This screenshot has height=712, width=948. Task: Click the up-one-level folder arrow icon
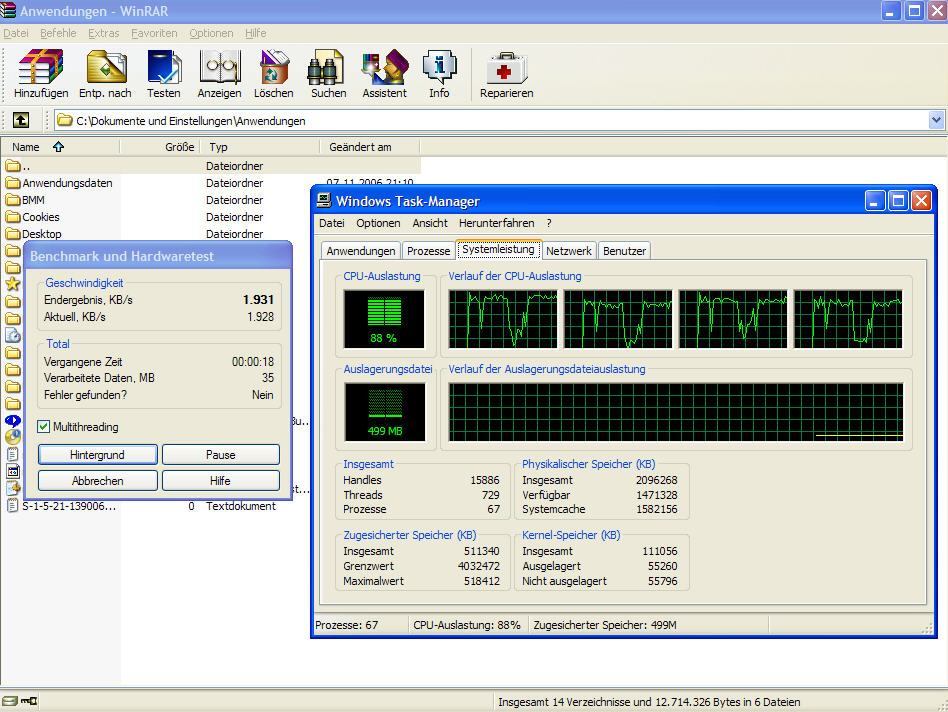pyautogui.click(x=21, y=120)
